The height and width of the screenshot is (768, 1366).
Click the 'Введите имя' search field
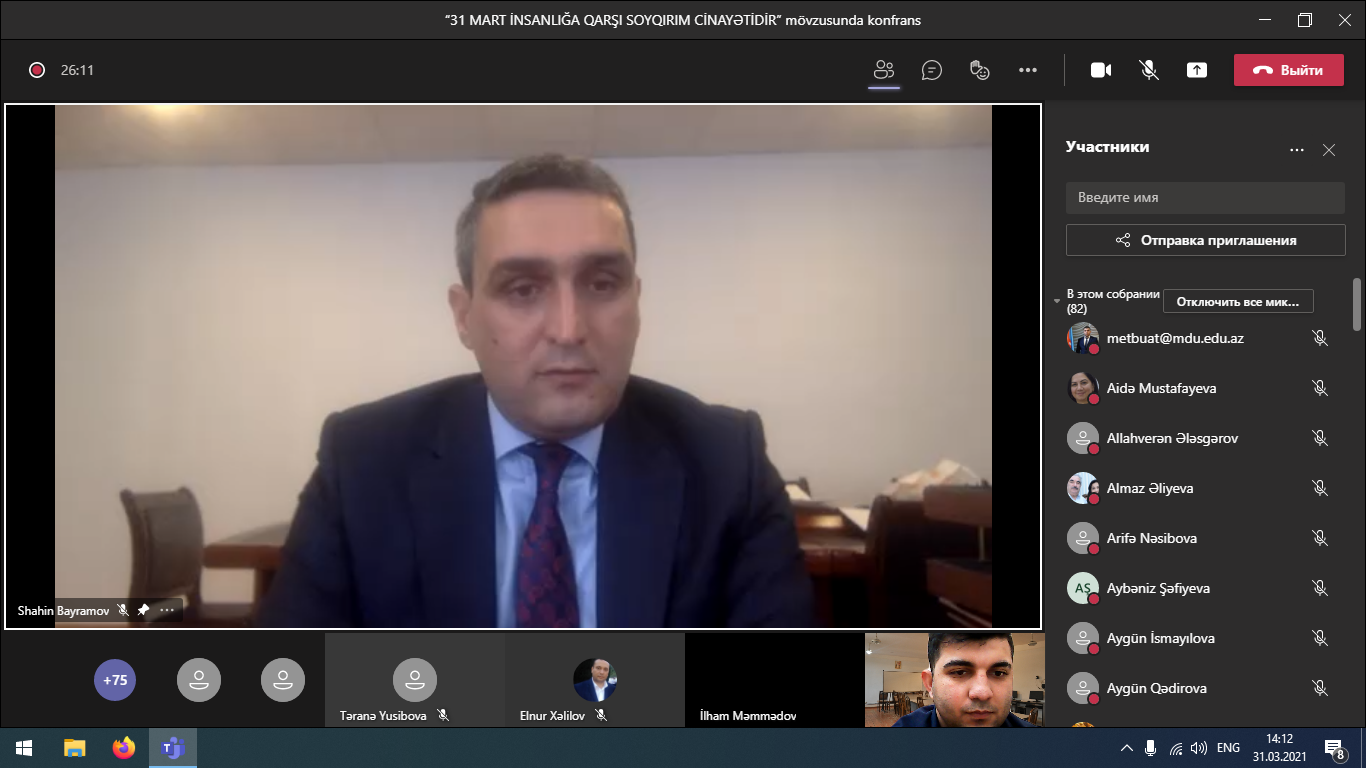(1205, 197)
